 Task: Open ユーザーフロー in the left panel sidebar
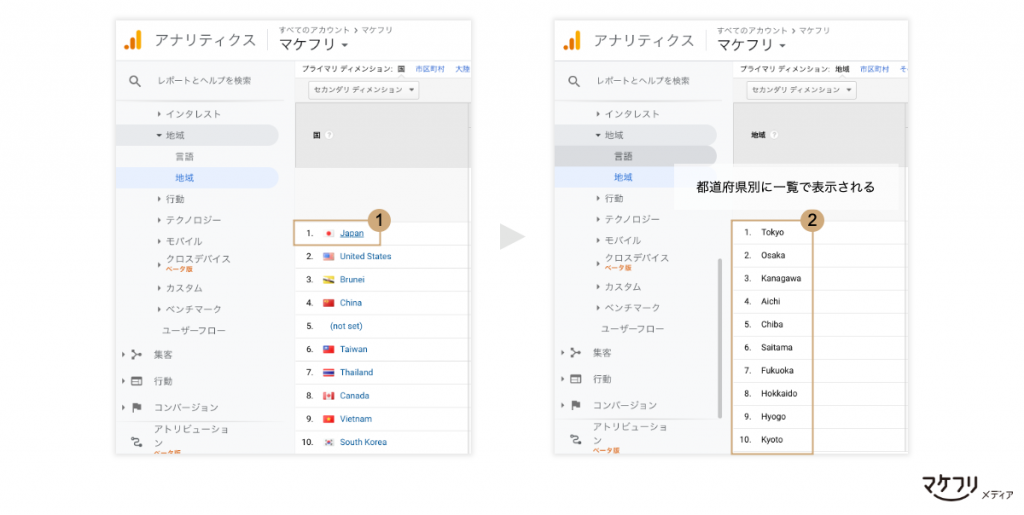[x=194, y=331]
